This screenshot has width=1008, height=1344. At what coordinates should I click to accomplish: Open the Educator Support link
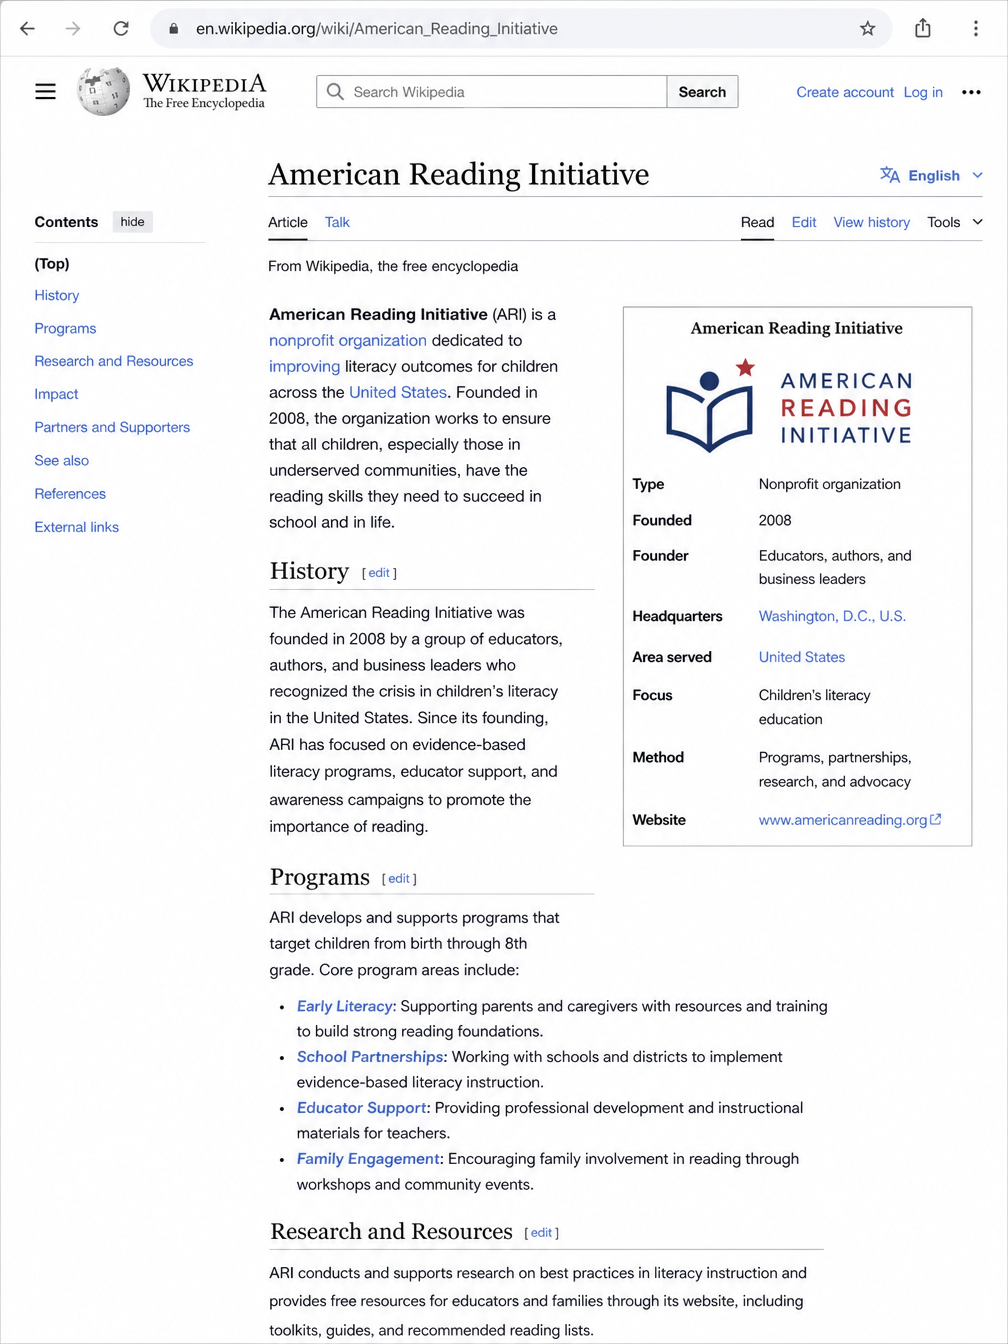point(361,1108)
